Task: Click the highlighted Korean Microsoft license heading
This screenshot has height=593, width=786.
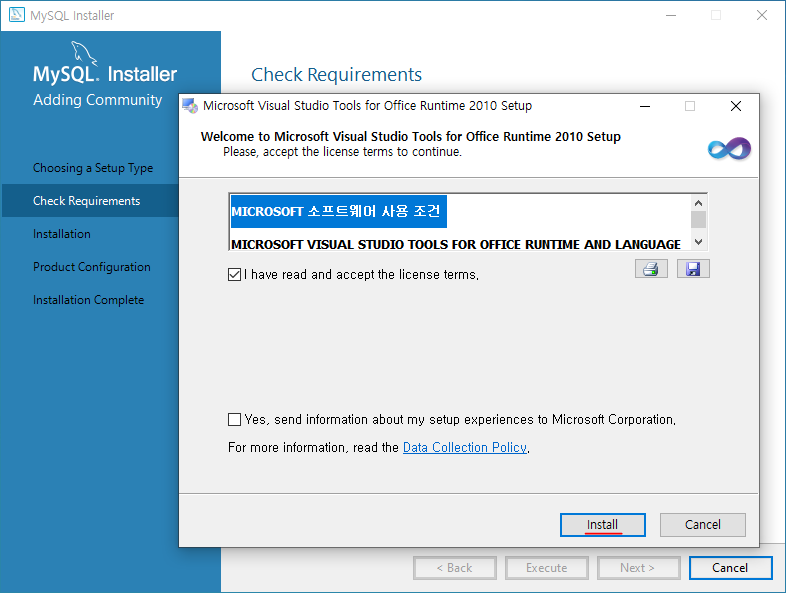Action: 338,212
